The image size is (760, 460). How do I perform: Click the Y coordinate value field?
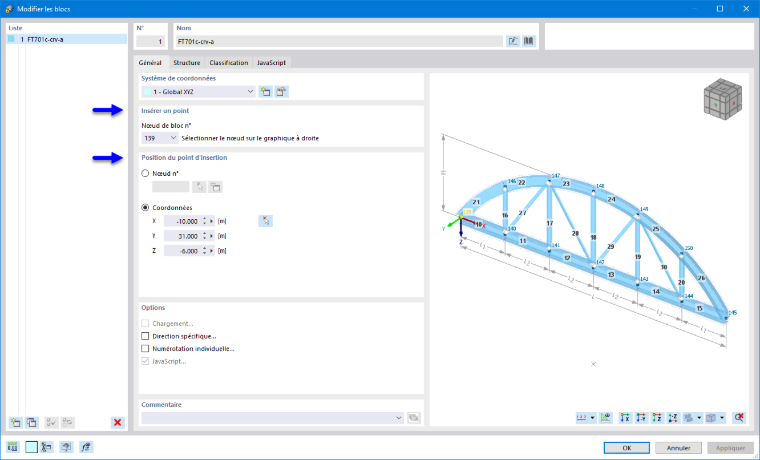tap(182, 236)
